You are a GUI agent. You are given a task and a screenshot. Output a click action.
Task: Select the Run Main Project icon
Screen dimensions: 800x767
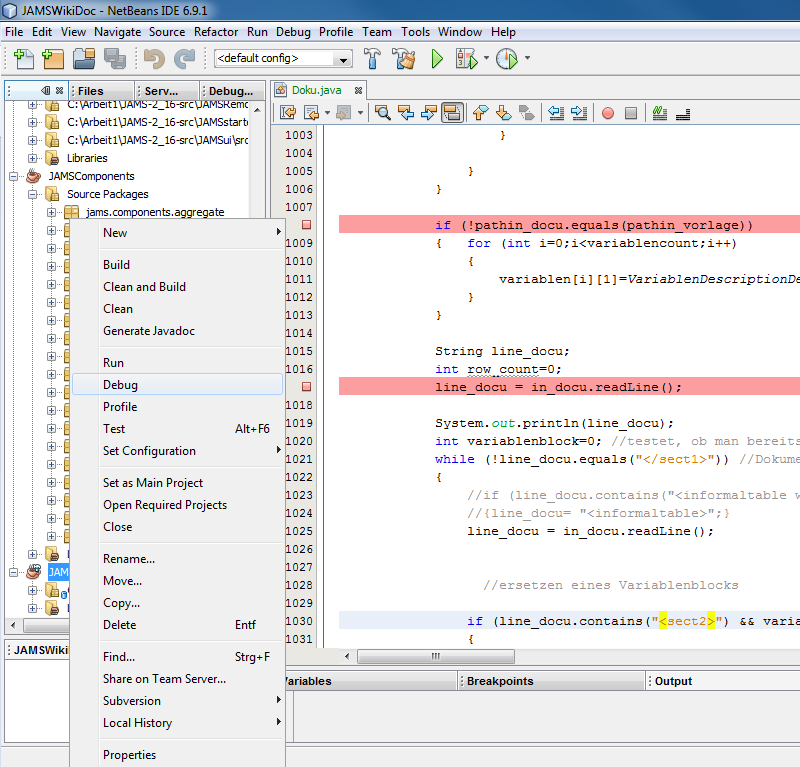437,59
